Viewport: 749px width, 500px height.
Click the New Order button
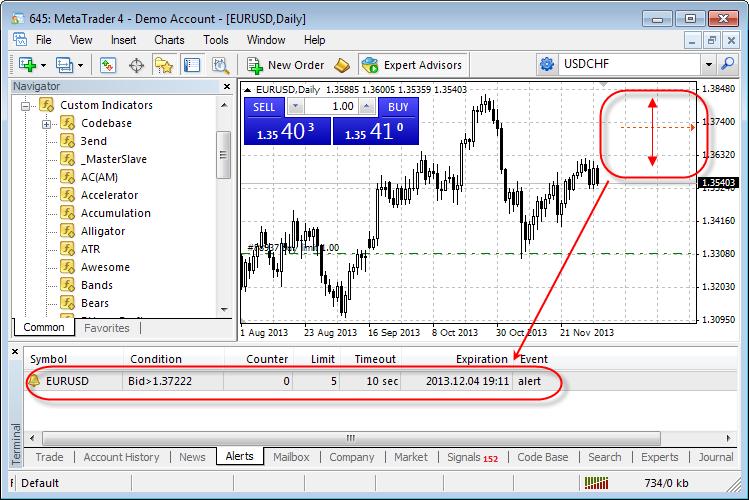[x=286, y=65]
